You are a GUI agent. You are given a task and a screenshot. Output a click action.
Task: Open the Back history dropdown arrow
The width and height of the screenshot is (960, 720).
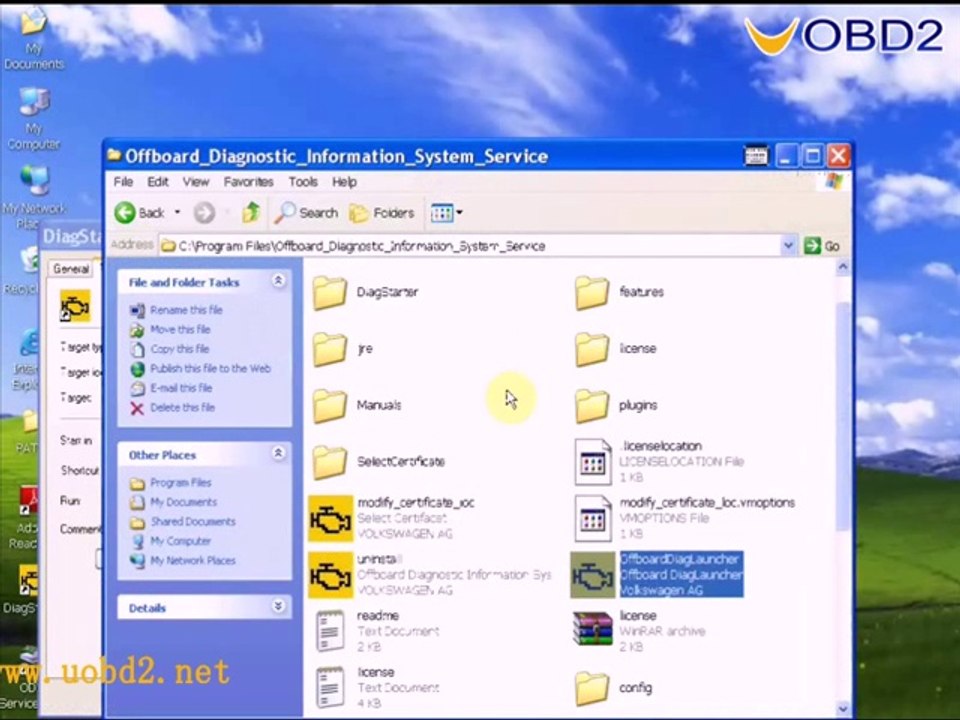(x=178, y=212)
